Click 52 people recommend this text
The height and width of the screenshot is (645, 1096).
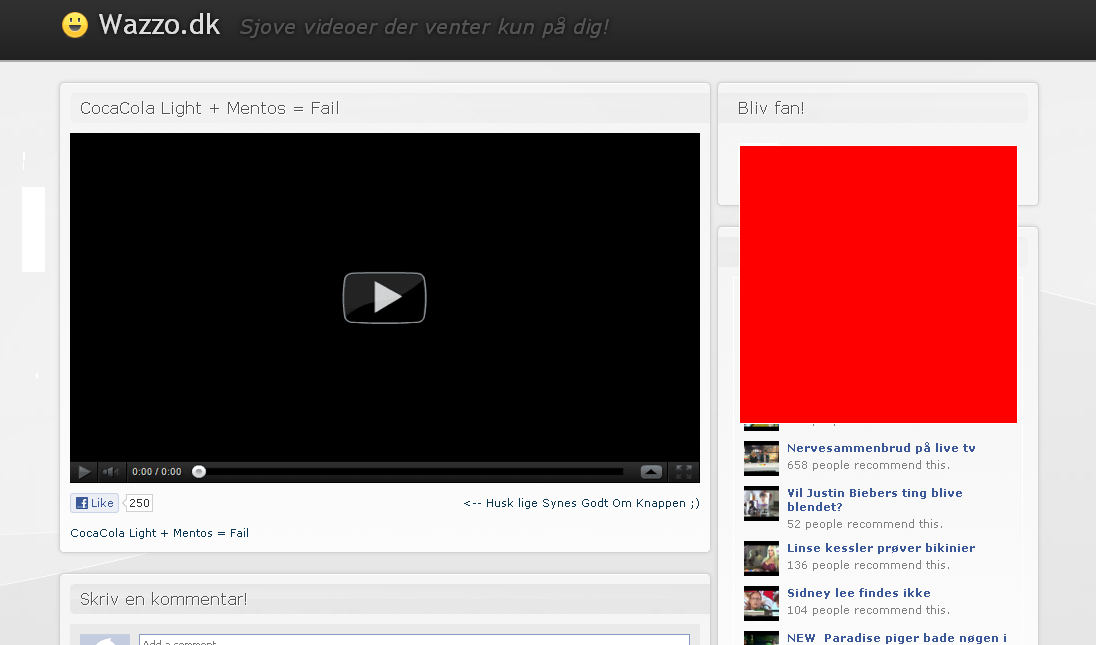865,524
